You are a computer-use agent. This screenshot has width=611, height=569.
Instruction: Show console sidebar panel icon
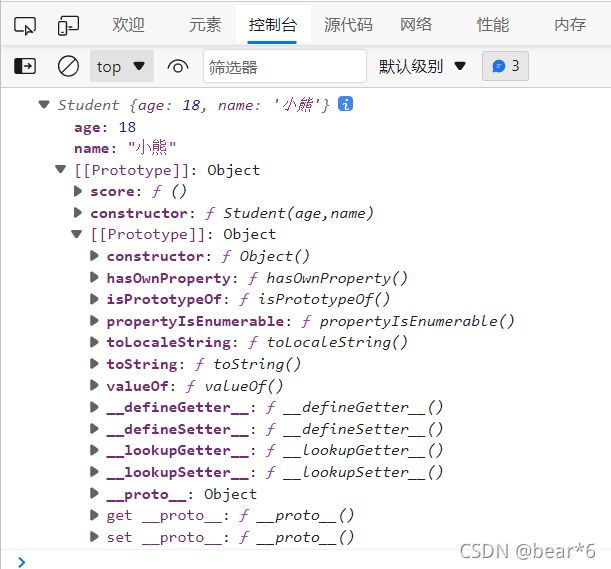coord(25,66)
